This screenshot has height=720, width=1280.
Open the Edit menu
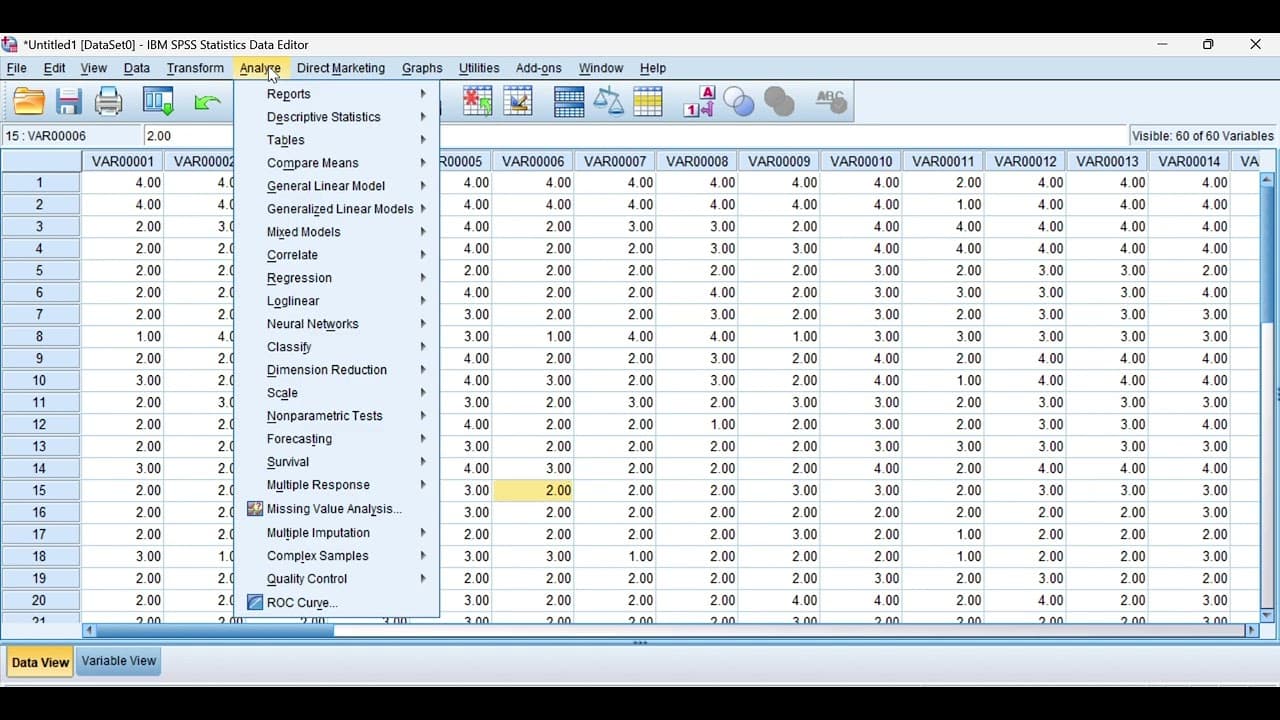coord(54,68)
